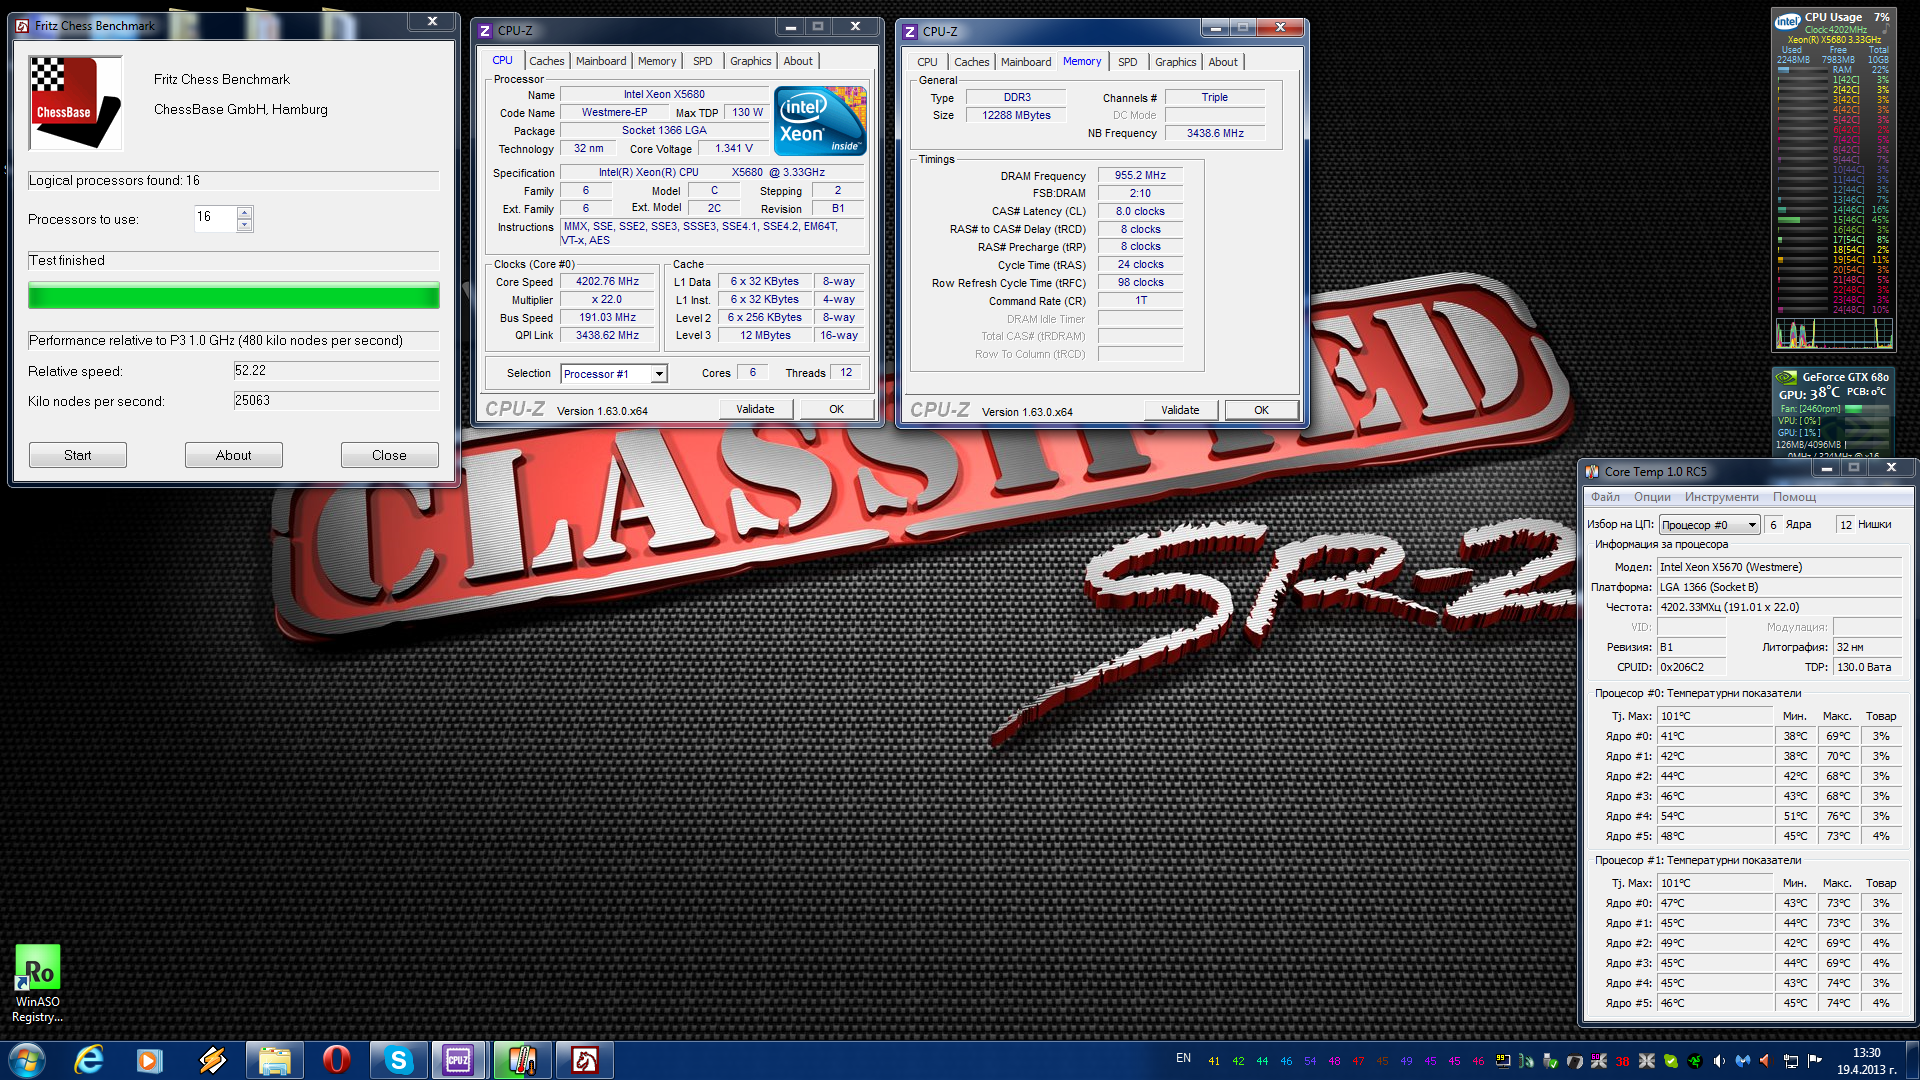
Task: Click Close button in Fritz Chess Benchmark
Action: pyautogui.click(x=390, y=455)
